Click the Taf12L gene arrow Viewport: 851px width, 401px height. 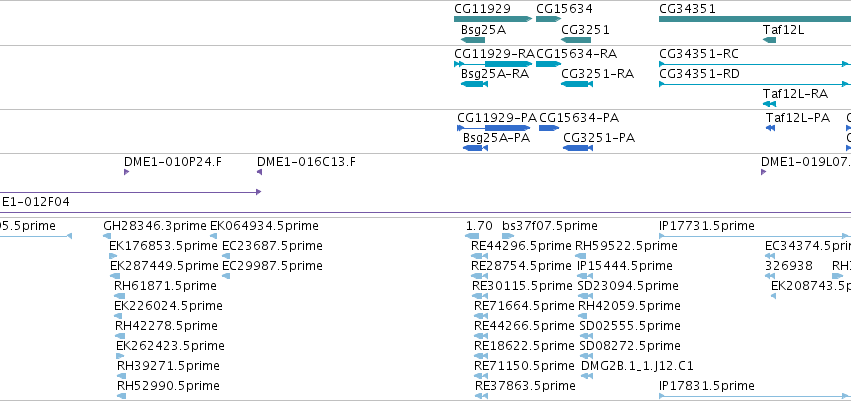[x=770, y=40]
